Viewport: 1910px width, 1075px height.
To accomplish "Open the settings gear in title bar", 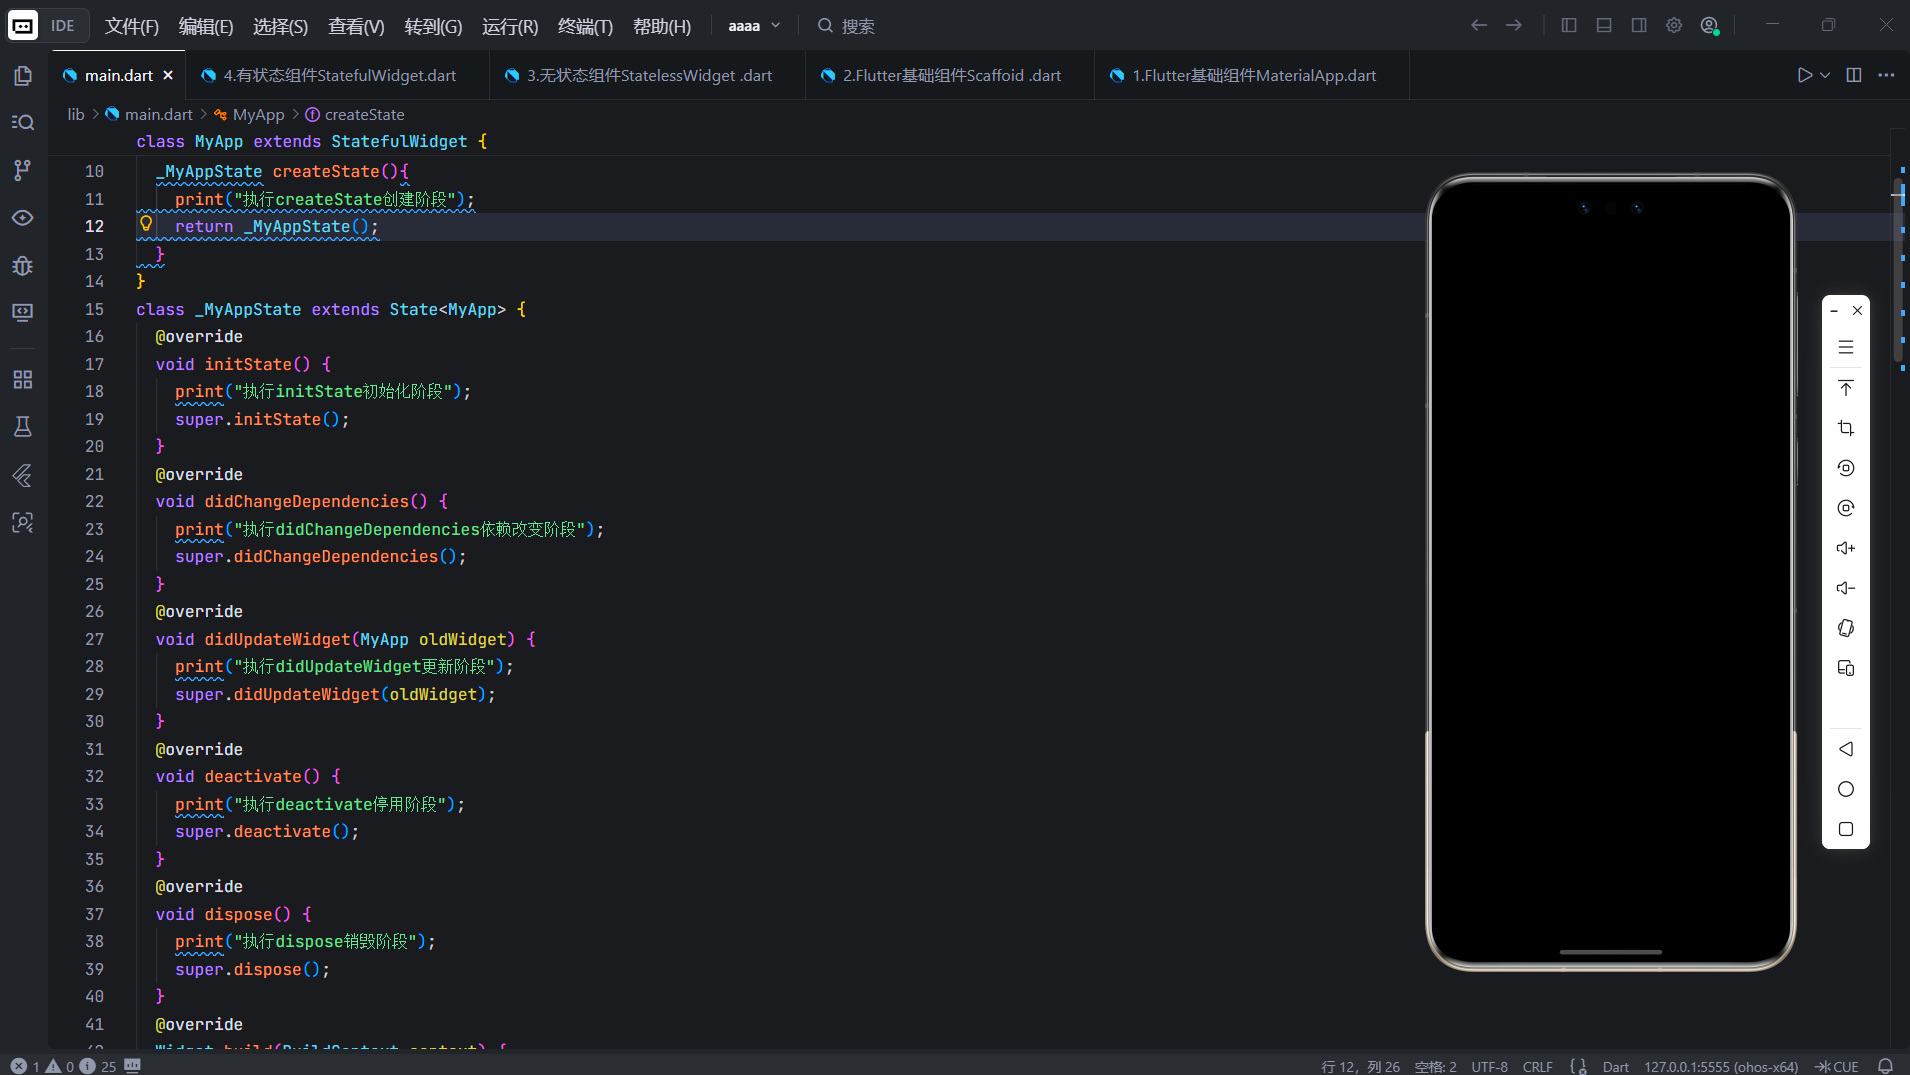I will tap(1674, 26).
